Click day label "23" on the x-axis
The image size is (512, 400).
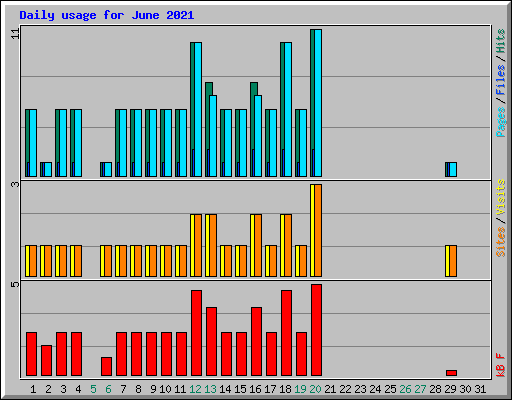[360, 389]
